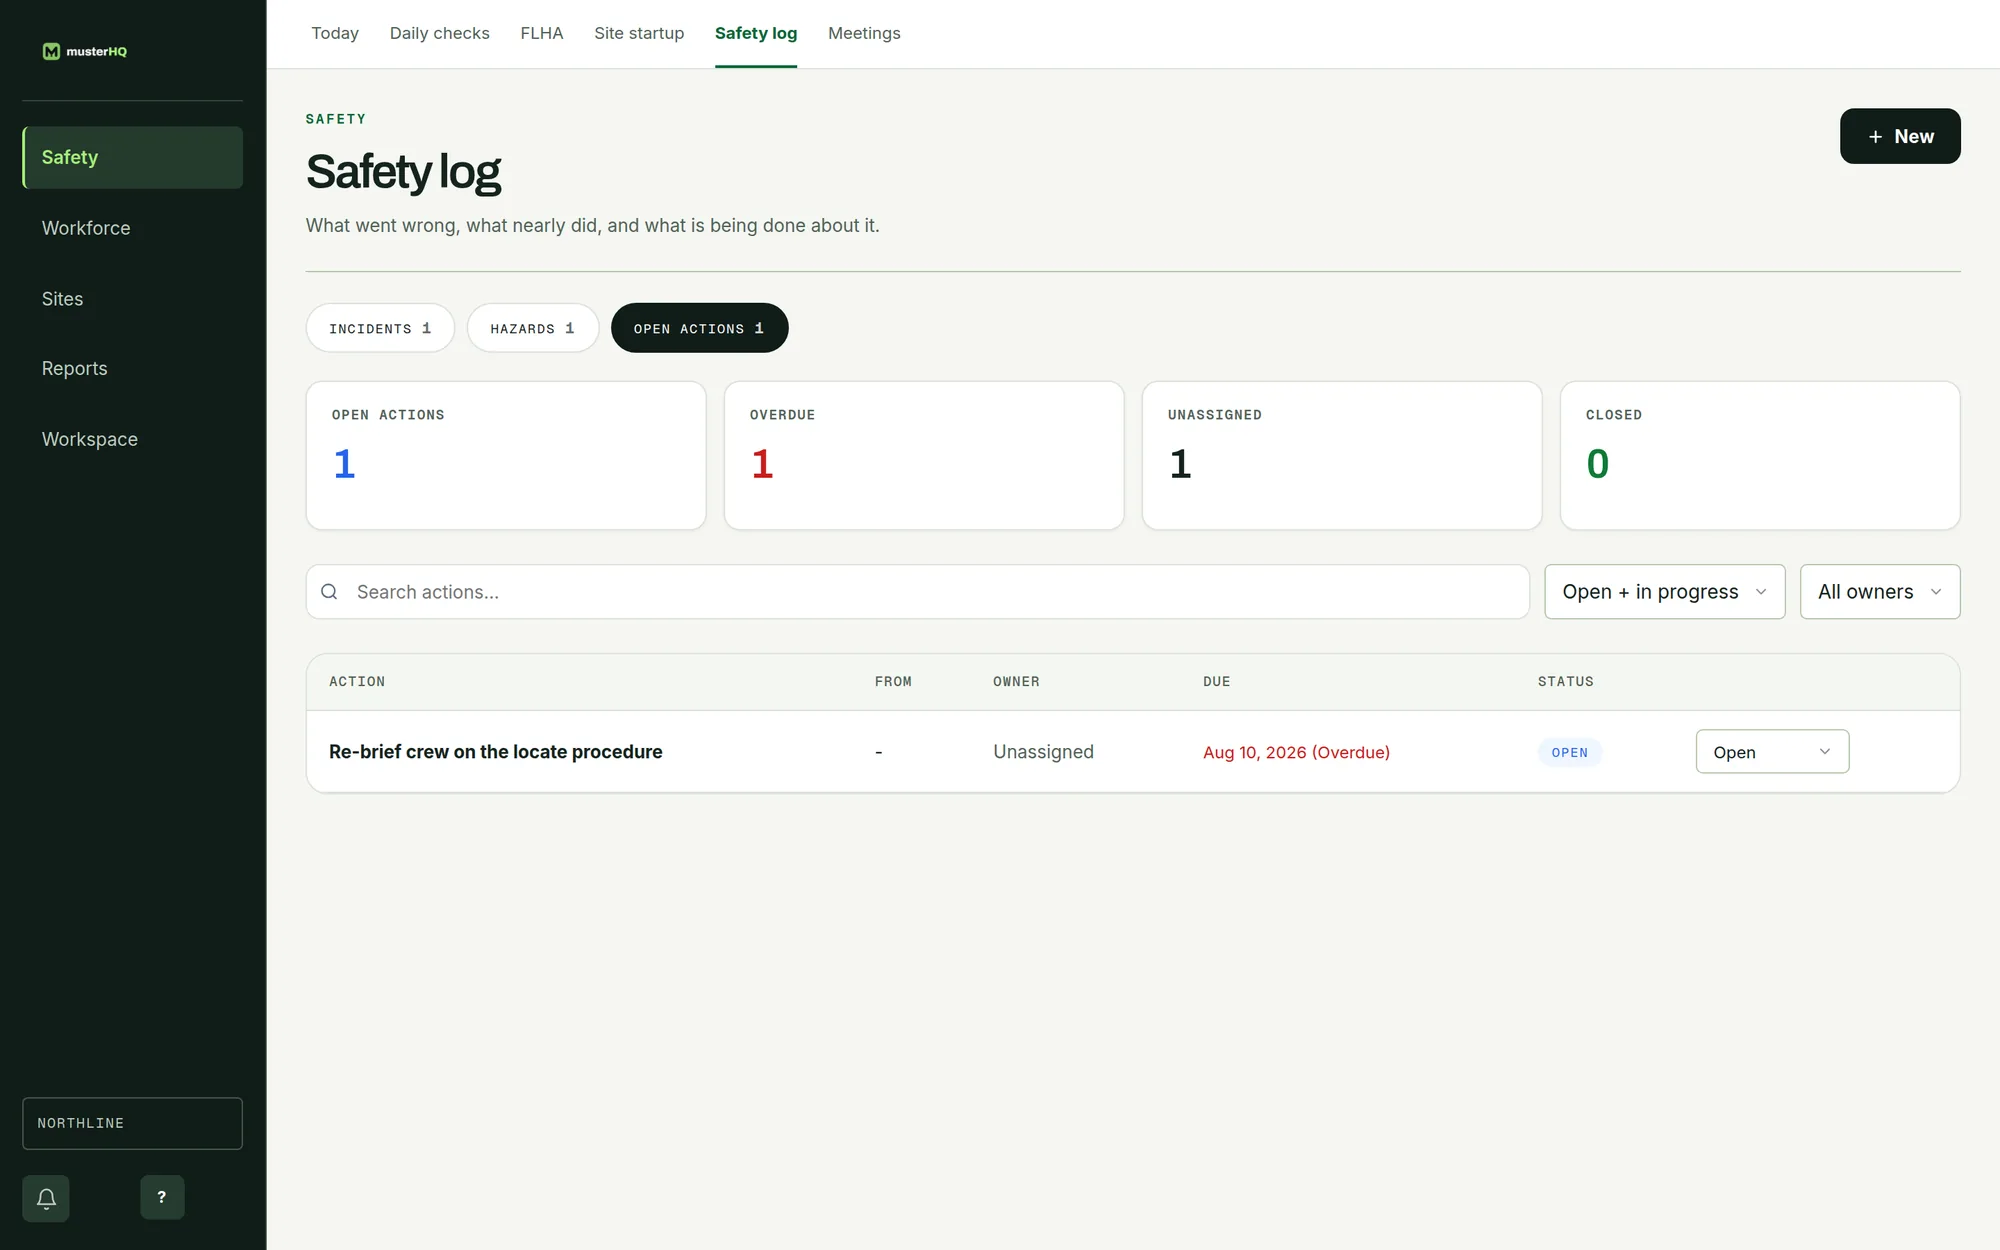Switch to the Meetings tab
2000x1250 pixels.
[864, 33]
